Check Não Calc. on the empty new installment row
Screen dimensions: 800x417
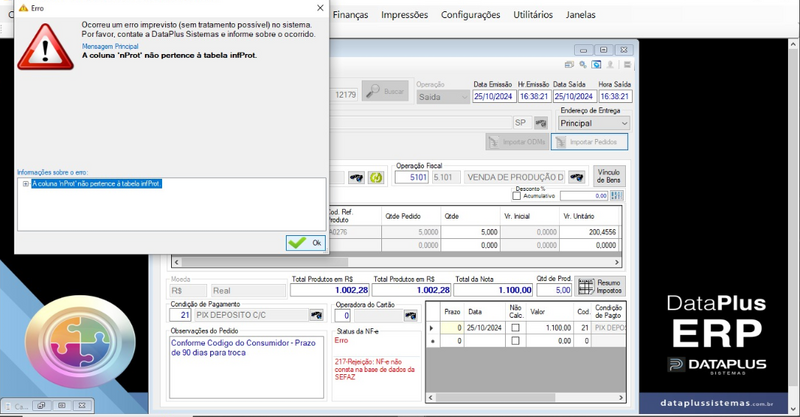[x=515, y=340]
